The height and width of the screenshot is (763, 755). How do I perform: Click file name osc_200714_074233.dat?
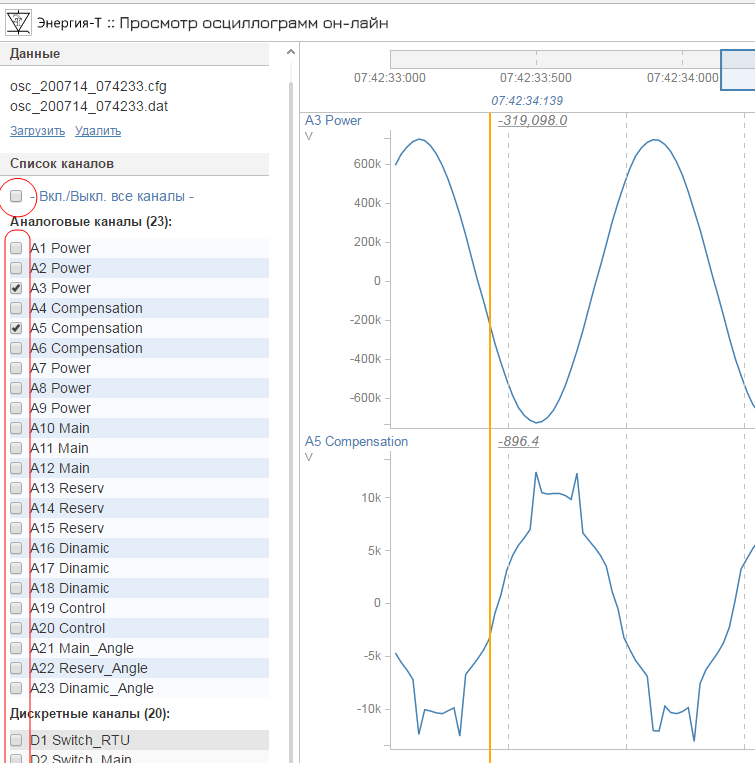[x=89, y=106]
